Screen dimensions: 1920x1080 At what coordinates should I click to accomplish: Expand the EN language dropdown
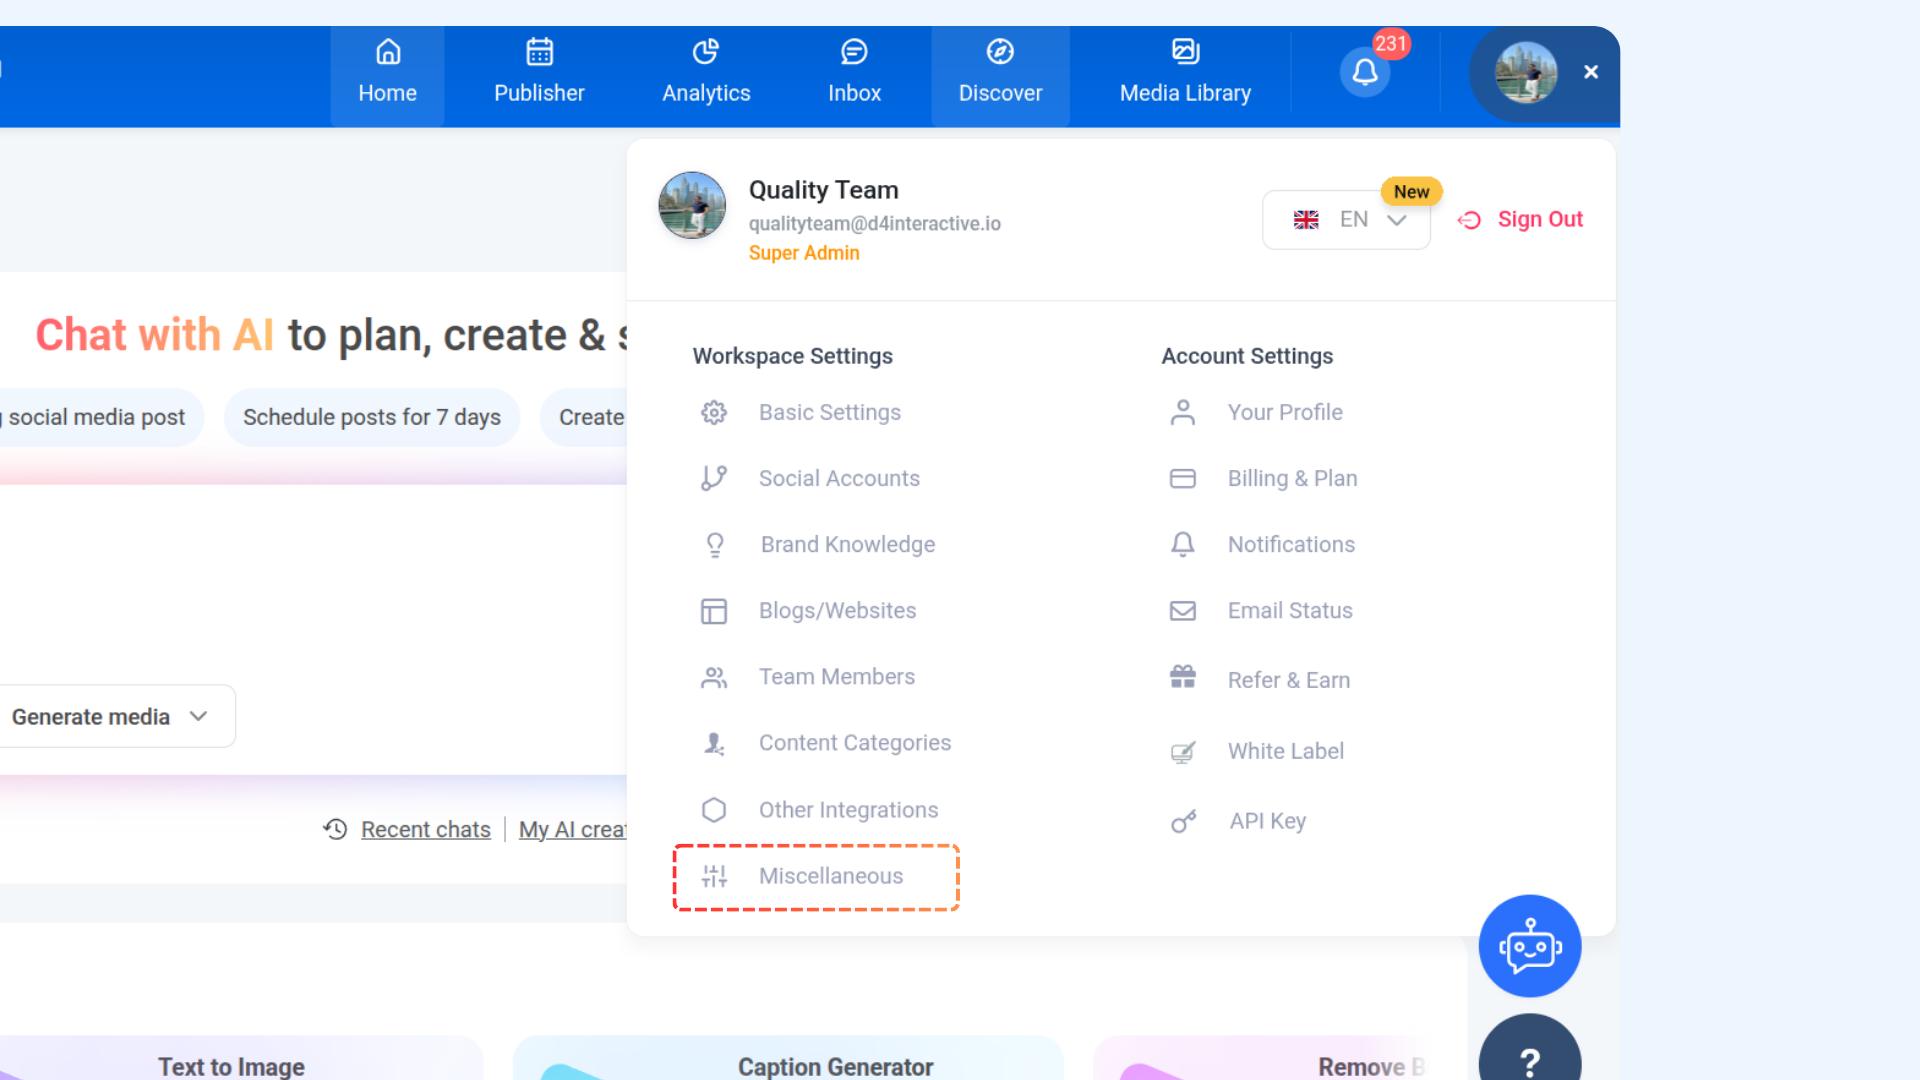(1346, 220)
